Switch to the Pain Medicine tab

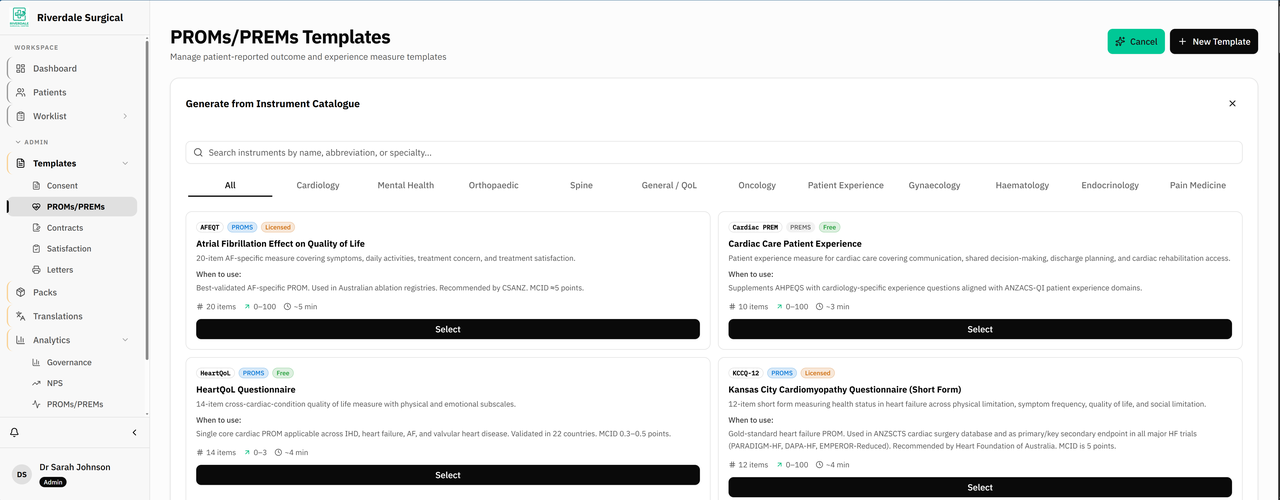(x=1198, y=185)
